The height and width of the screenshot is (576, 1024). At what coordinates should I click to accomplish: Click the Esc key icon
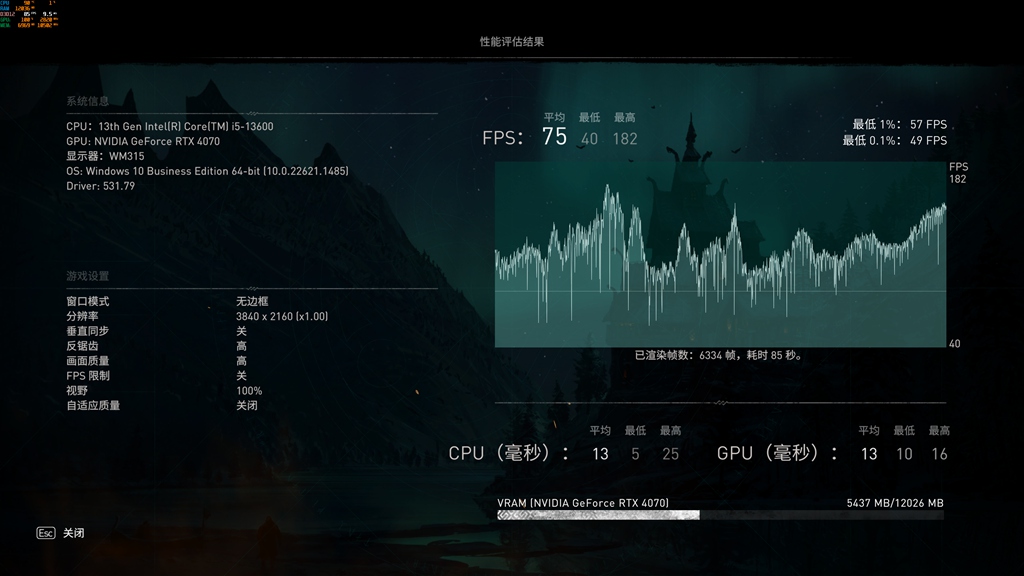point(46,533)
